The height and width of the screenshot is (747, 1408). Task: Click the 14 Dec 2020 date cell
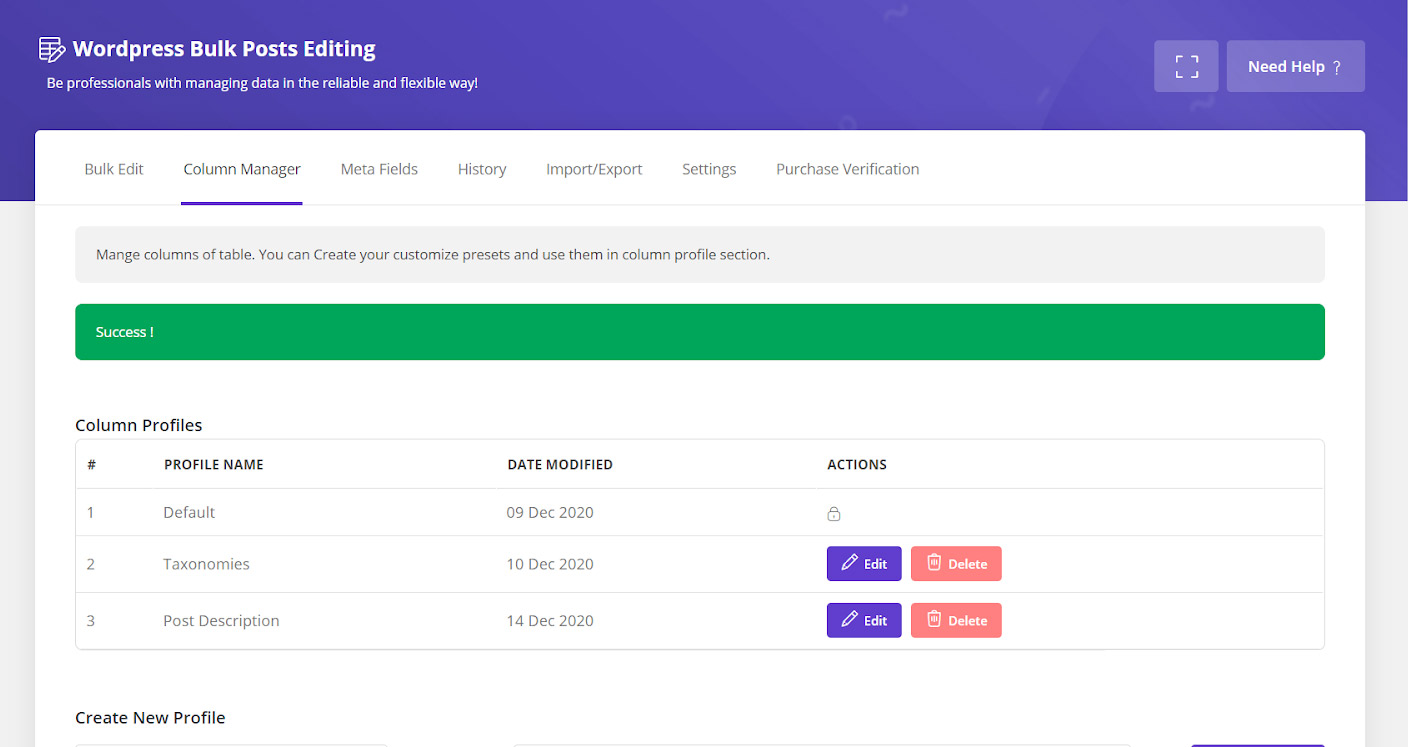point(550,621)
